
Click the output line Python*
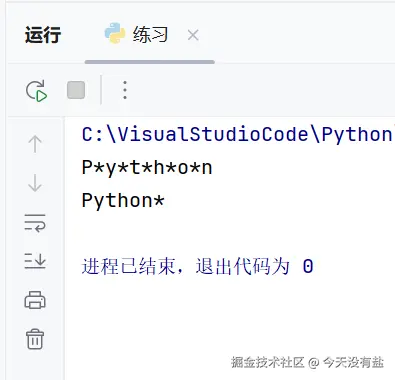123,201
